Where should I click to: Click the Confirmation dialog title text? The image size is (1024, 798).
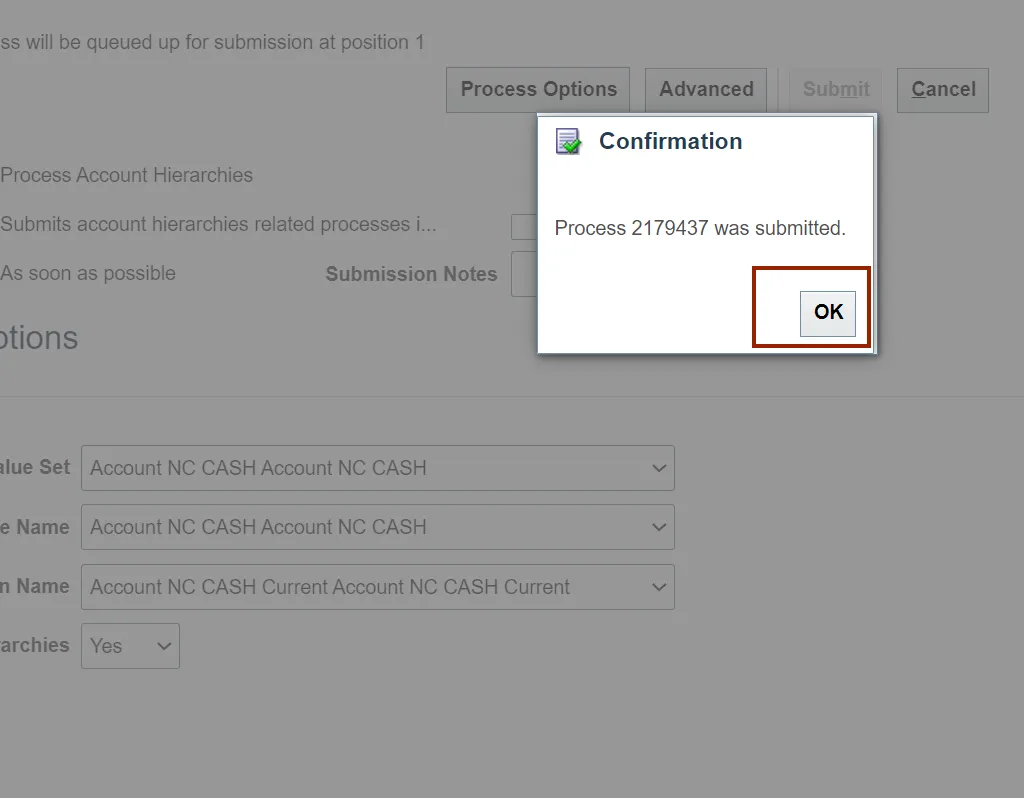click(x=670, y=142)
